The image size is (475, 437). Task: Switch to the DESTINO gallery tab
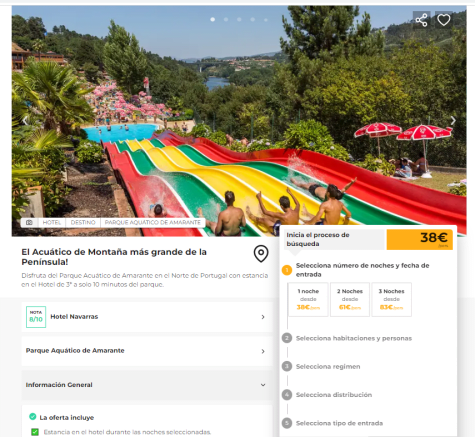point(83,222)
